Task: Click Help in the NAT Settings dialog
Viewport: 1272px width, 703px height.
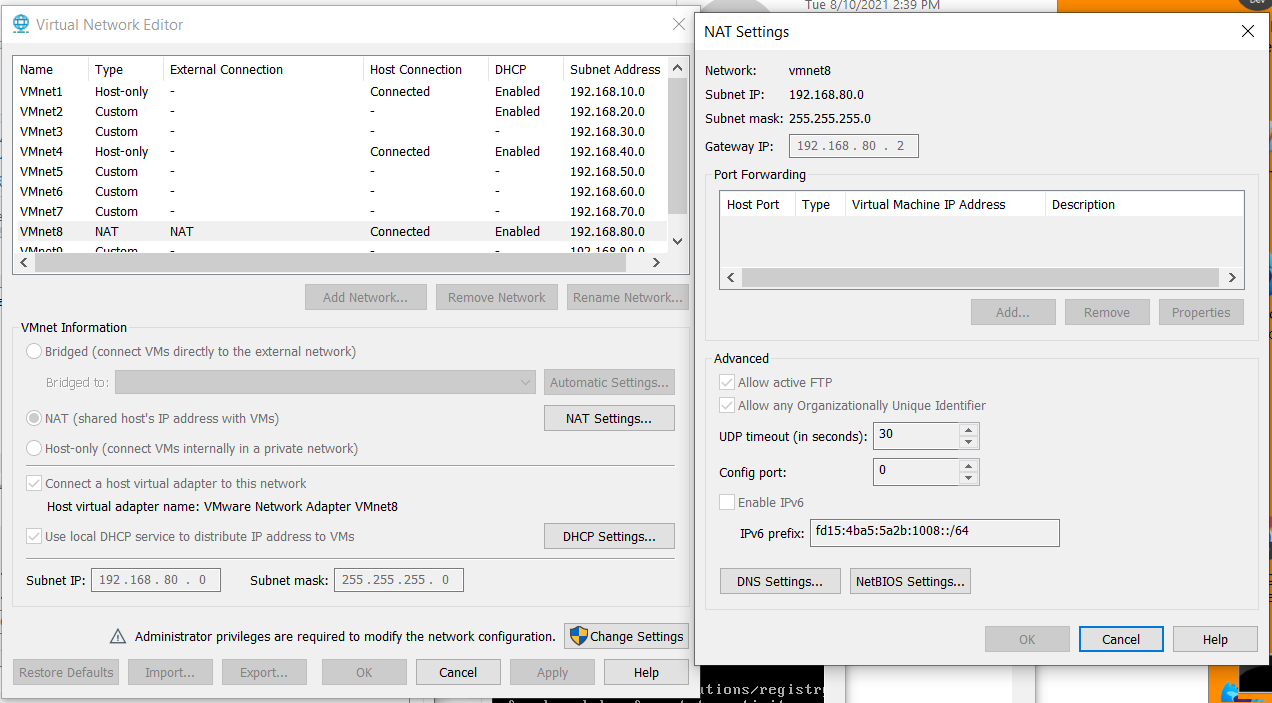Action: pos(1215,639)
